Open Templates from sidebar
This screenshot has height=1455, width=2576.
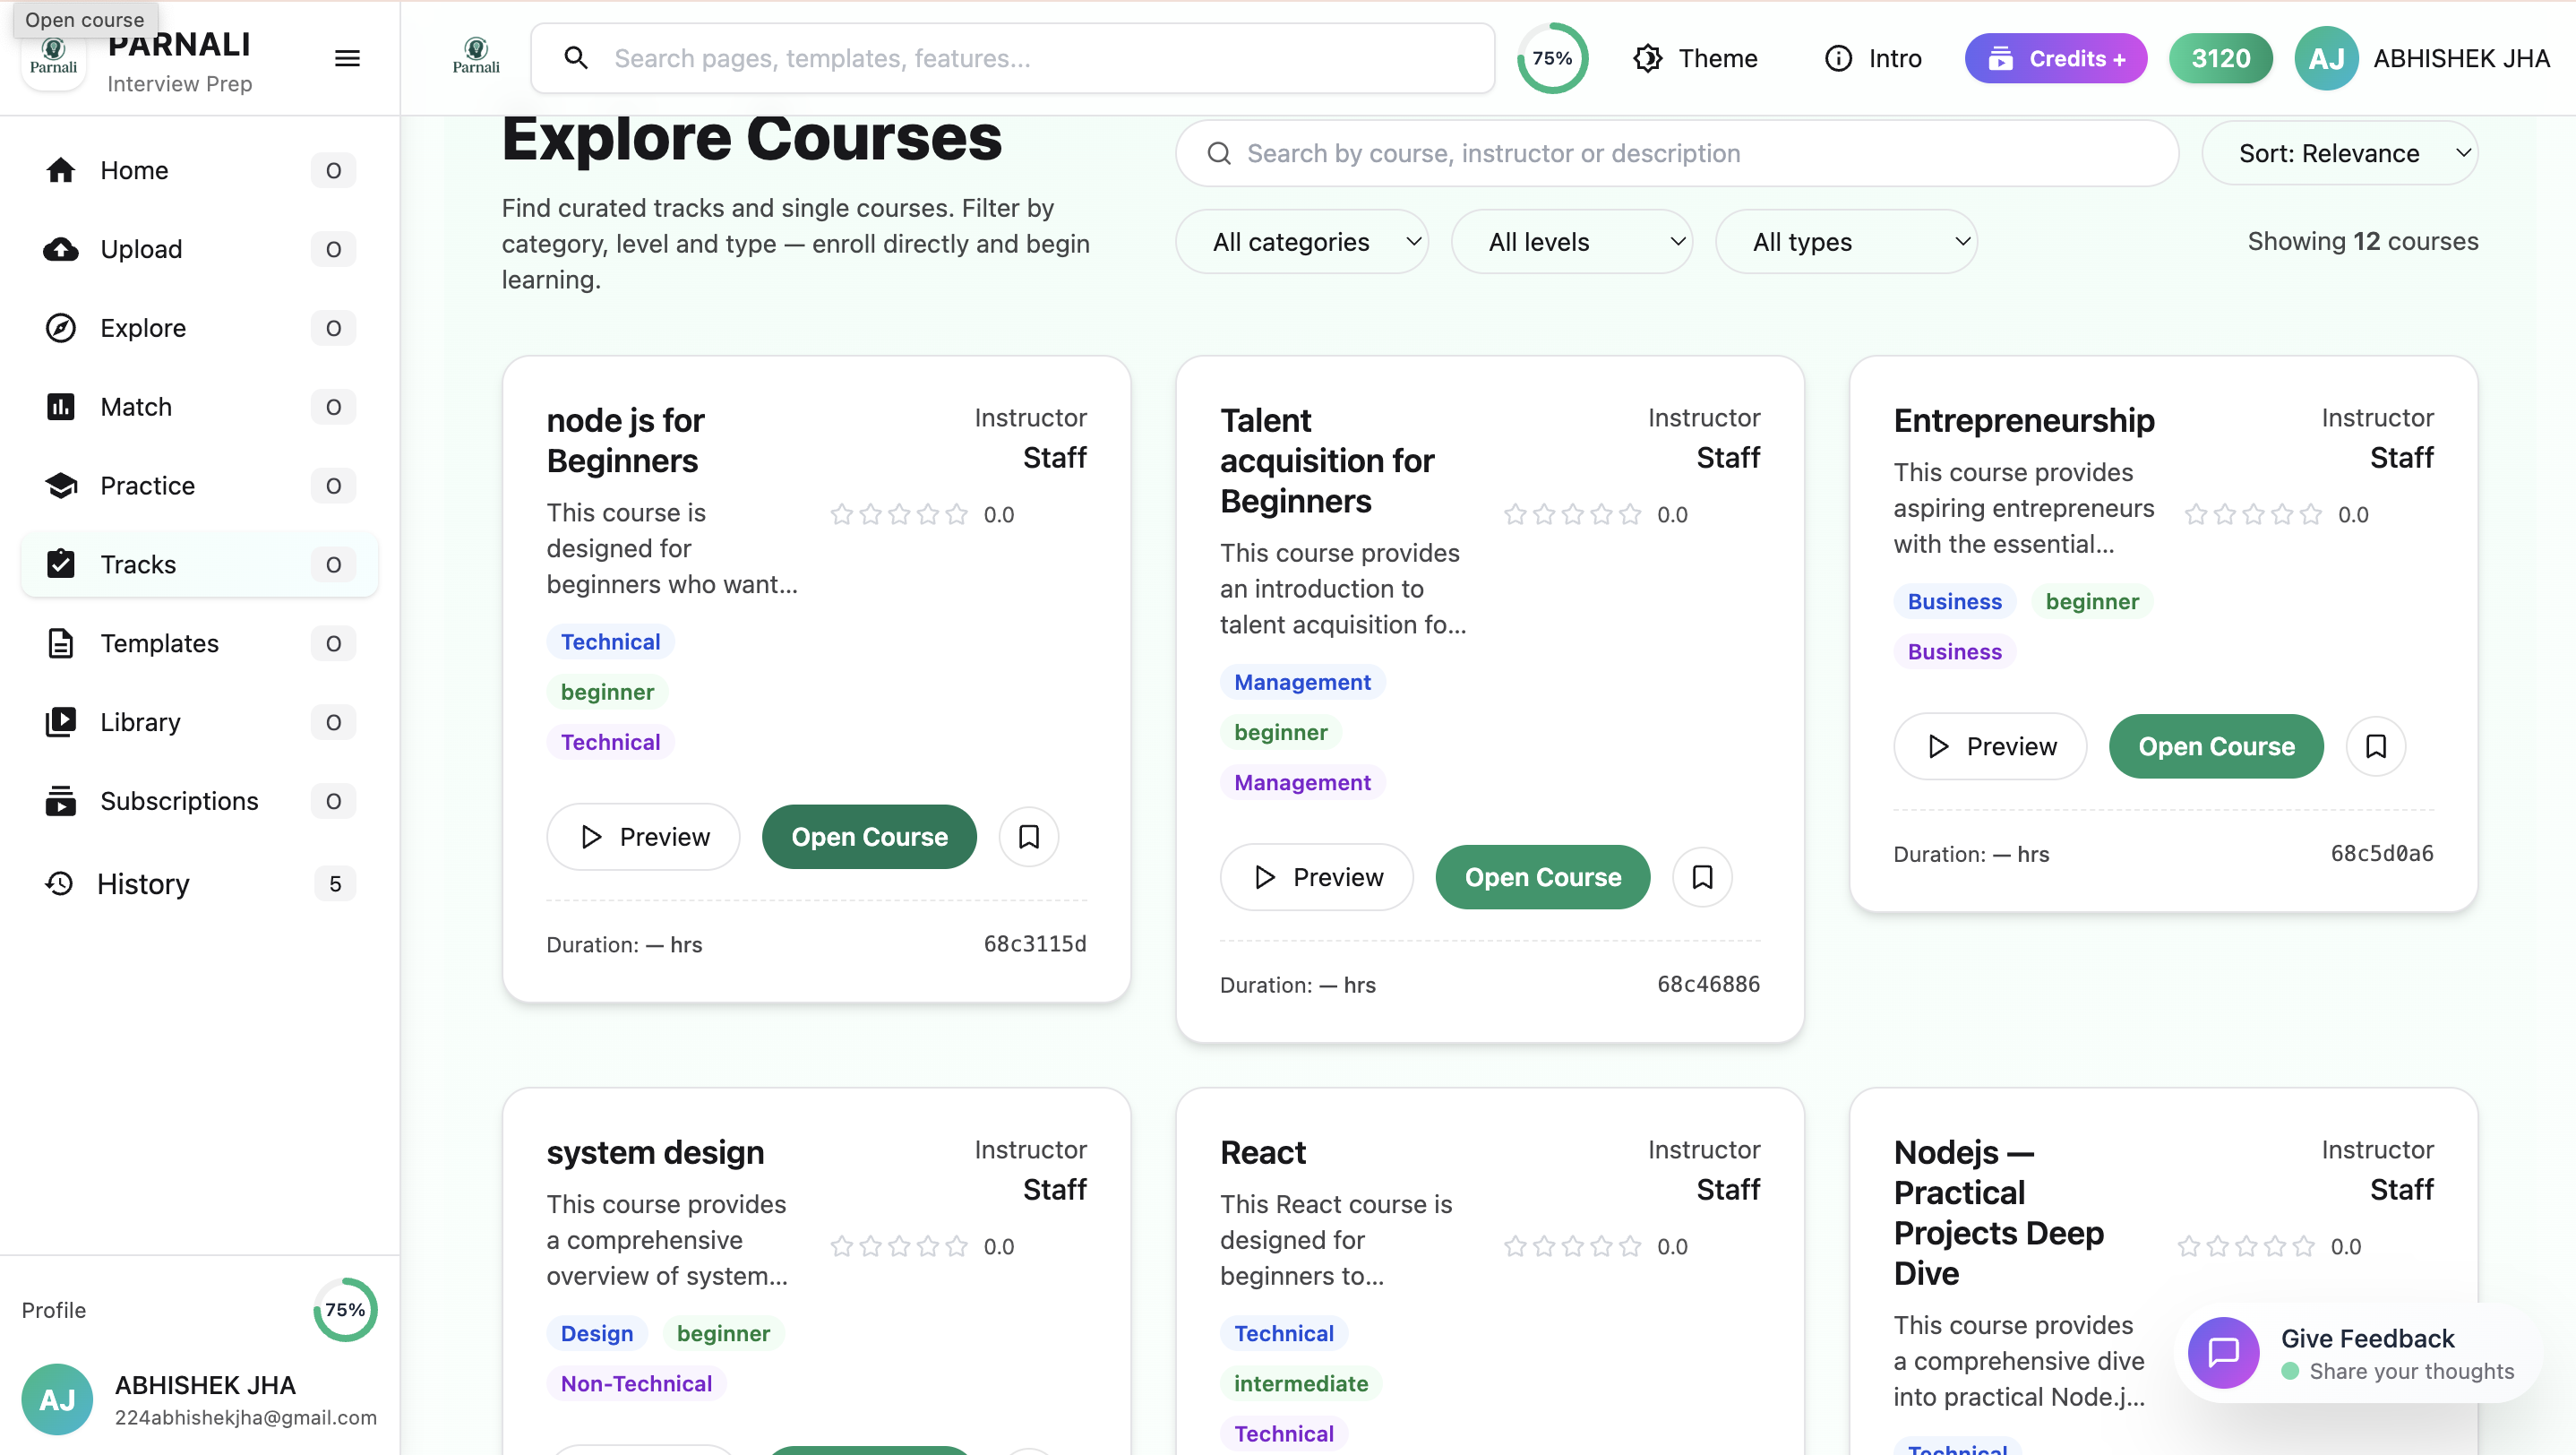click(x=199, y=643)
